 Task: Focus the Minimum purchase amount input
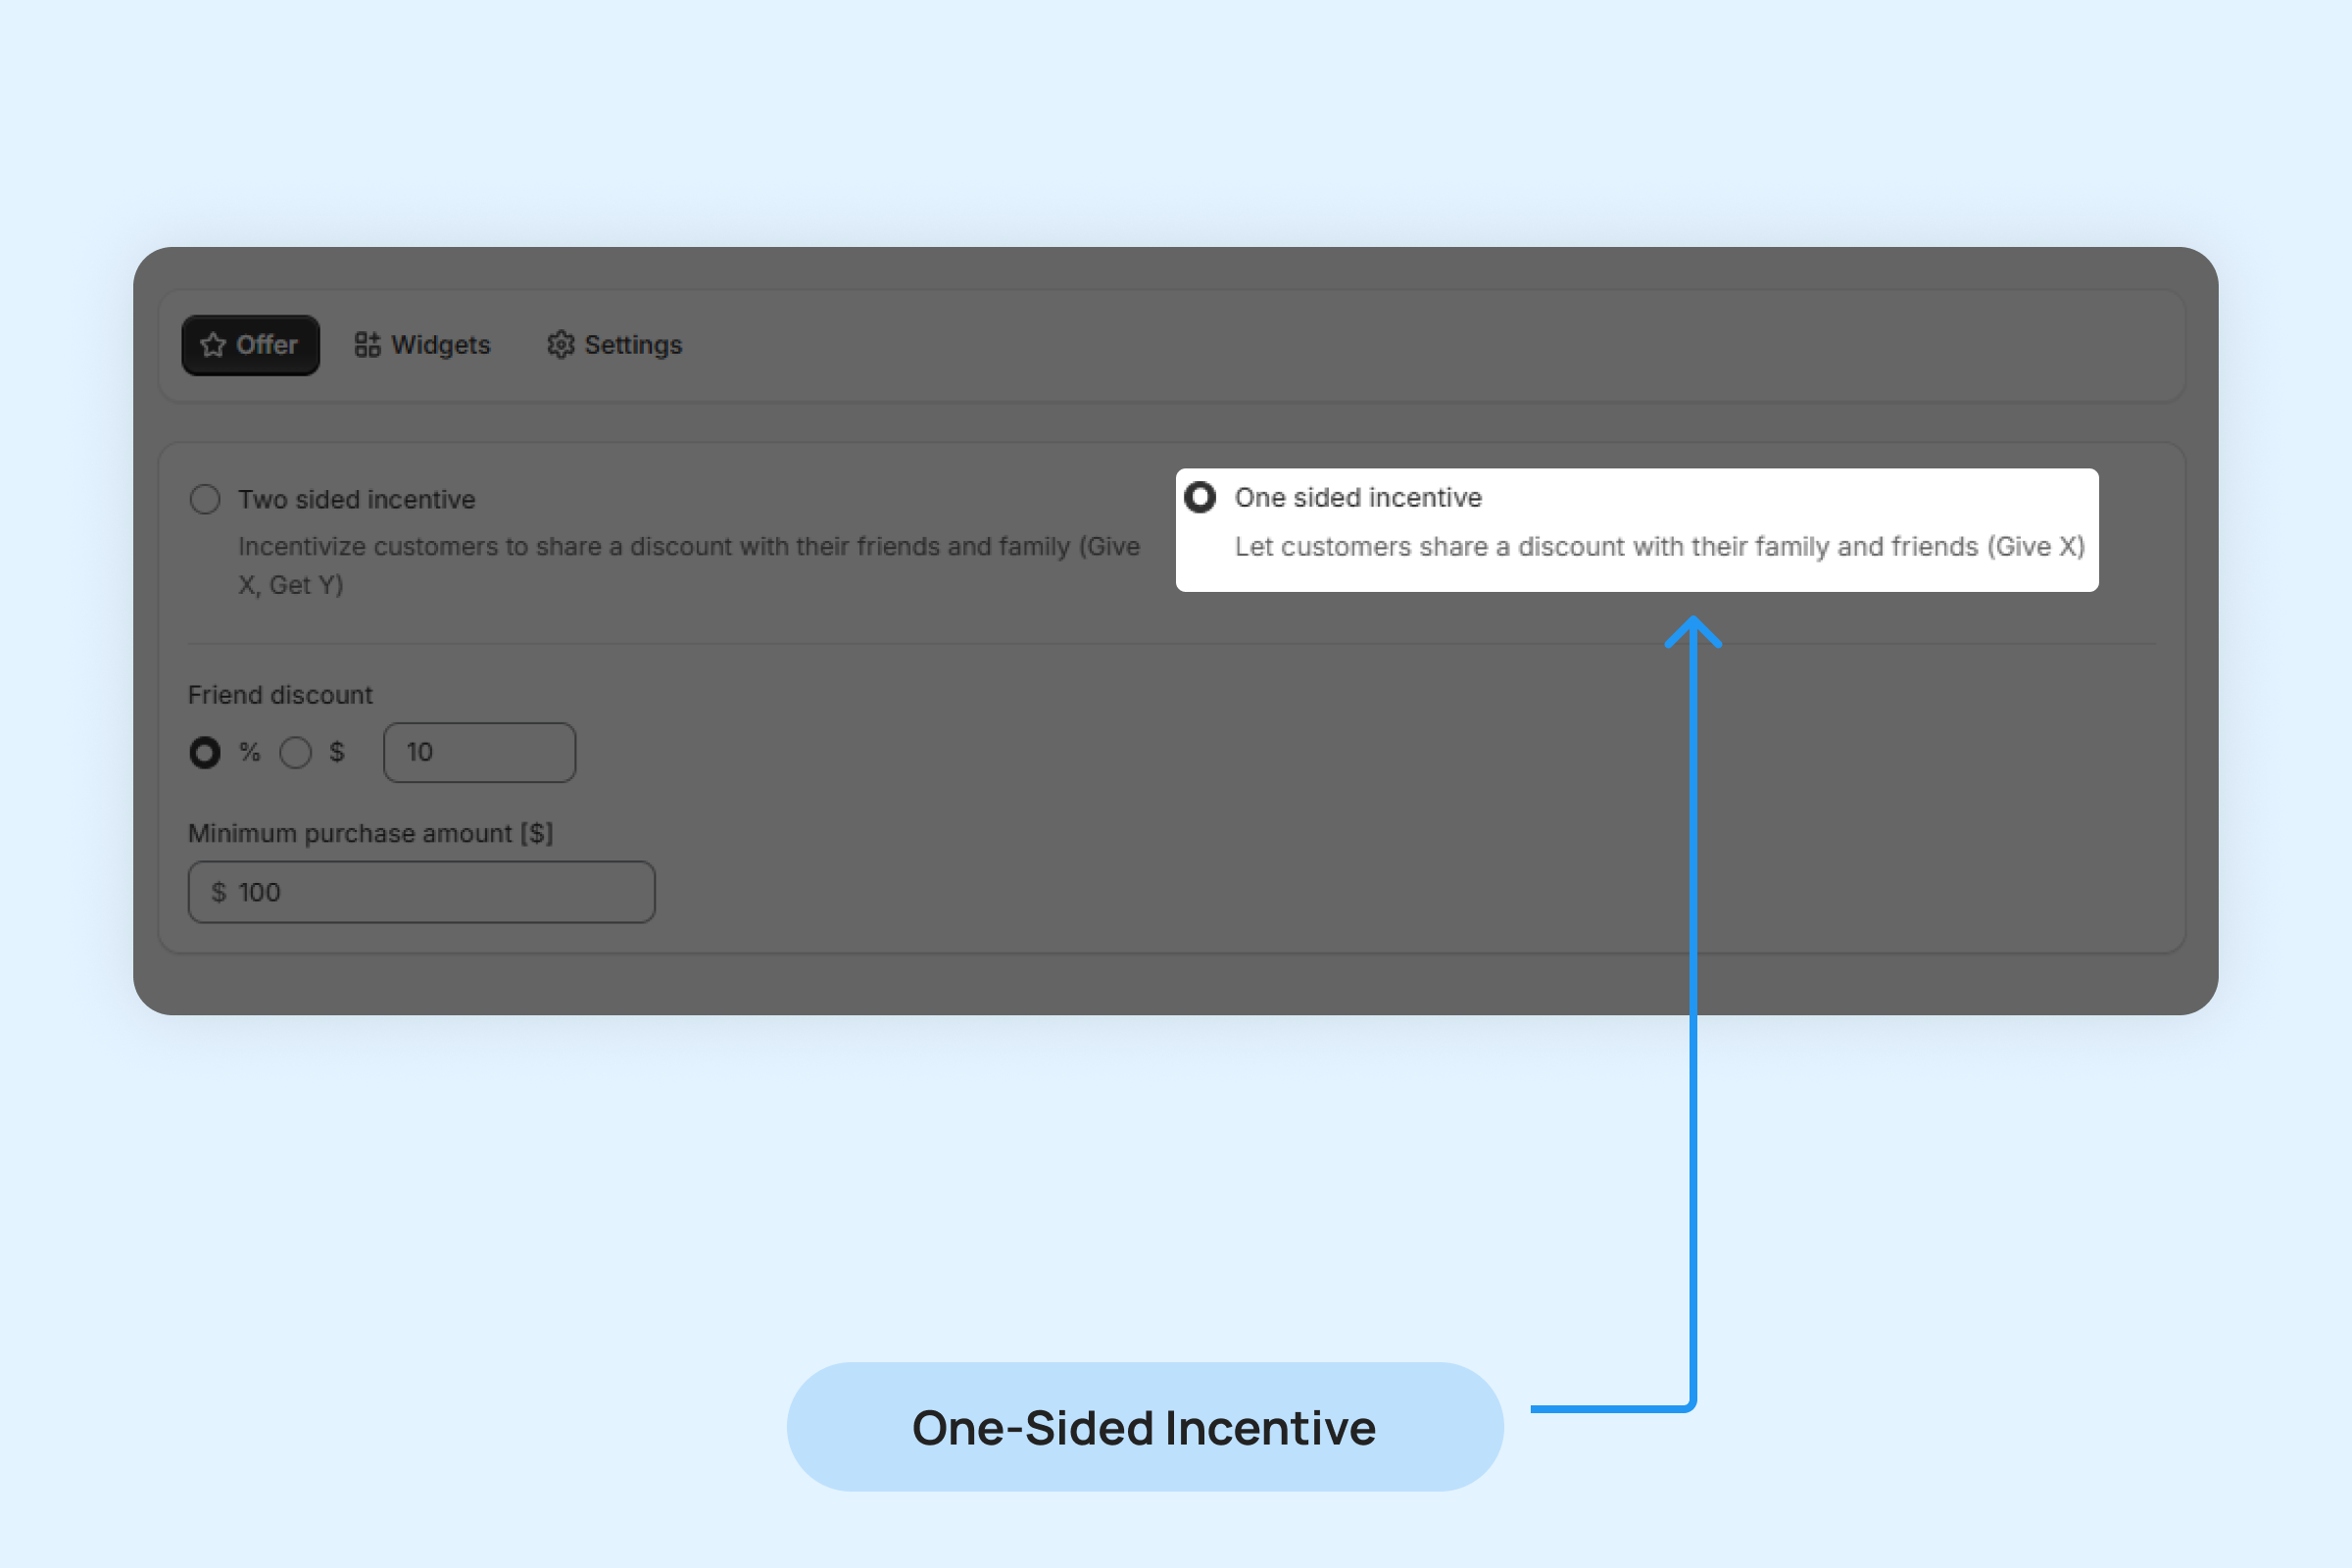[440, 892]
